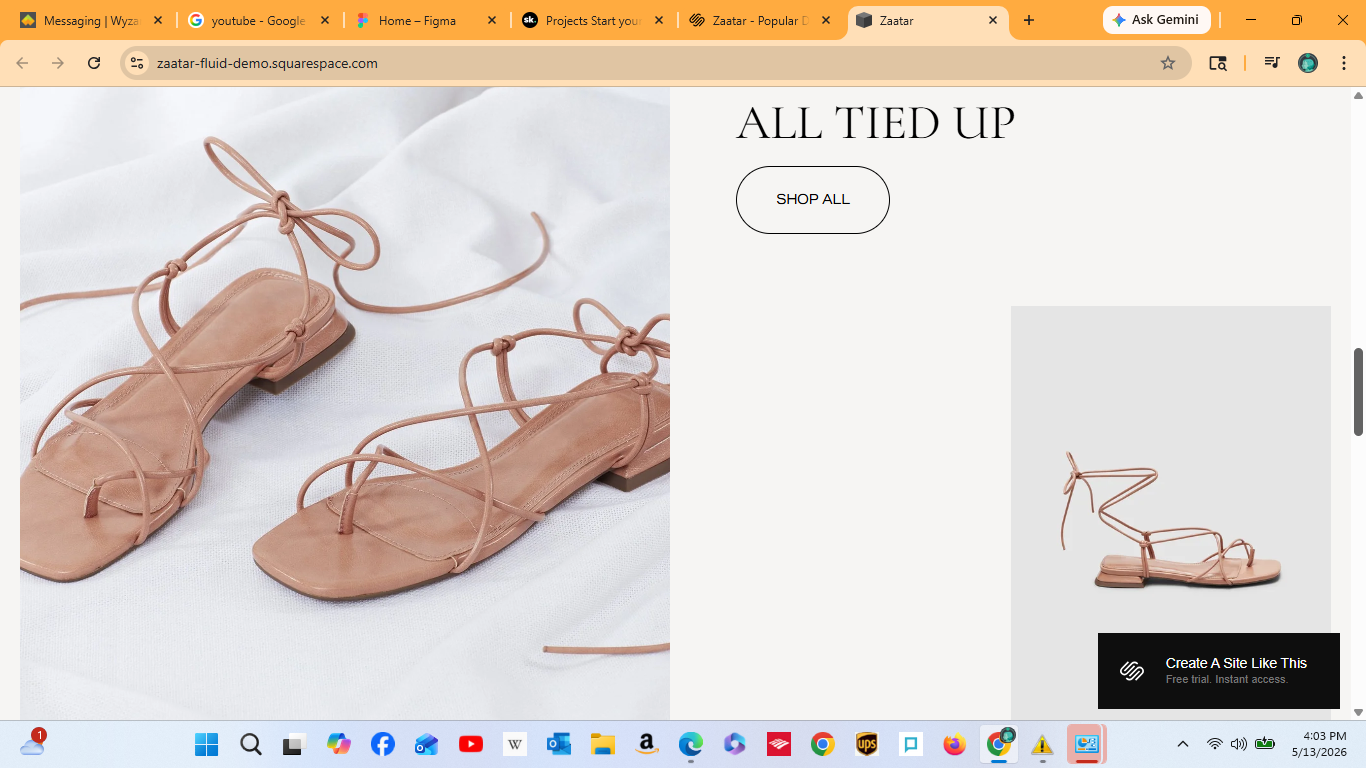Open the Chrome profile avatar
The width and height of the screenshot is (1366, 768).
pos(1308,63)
